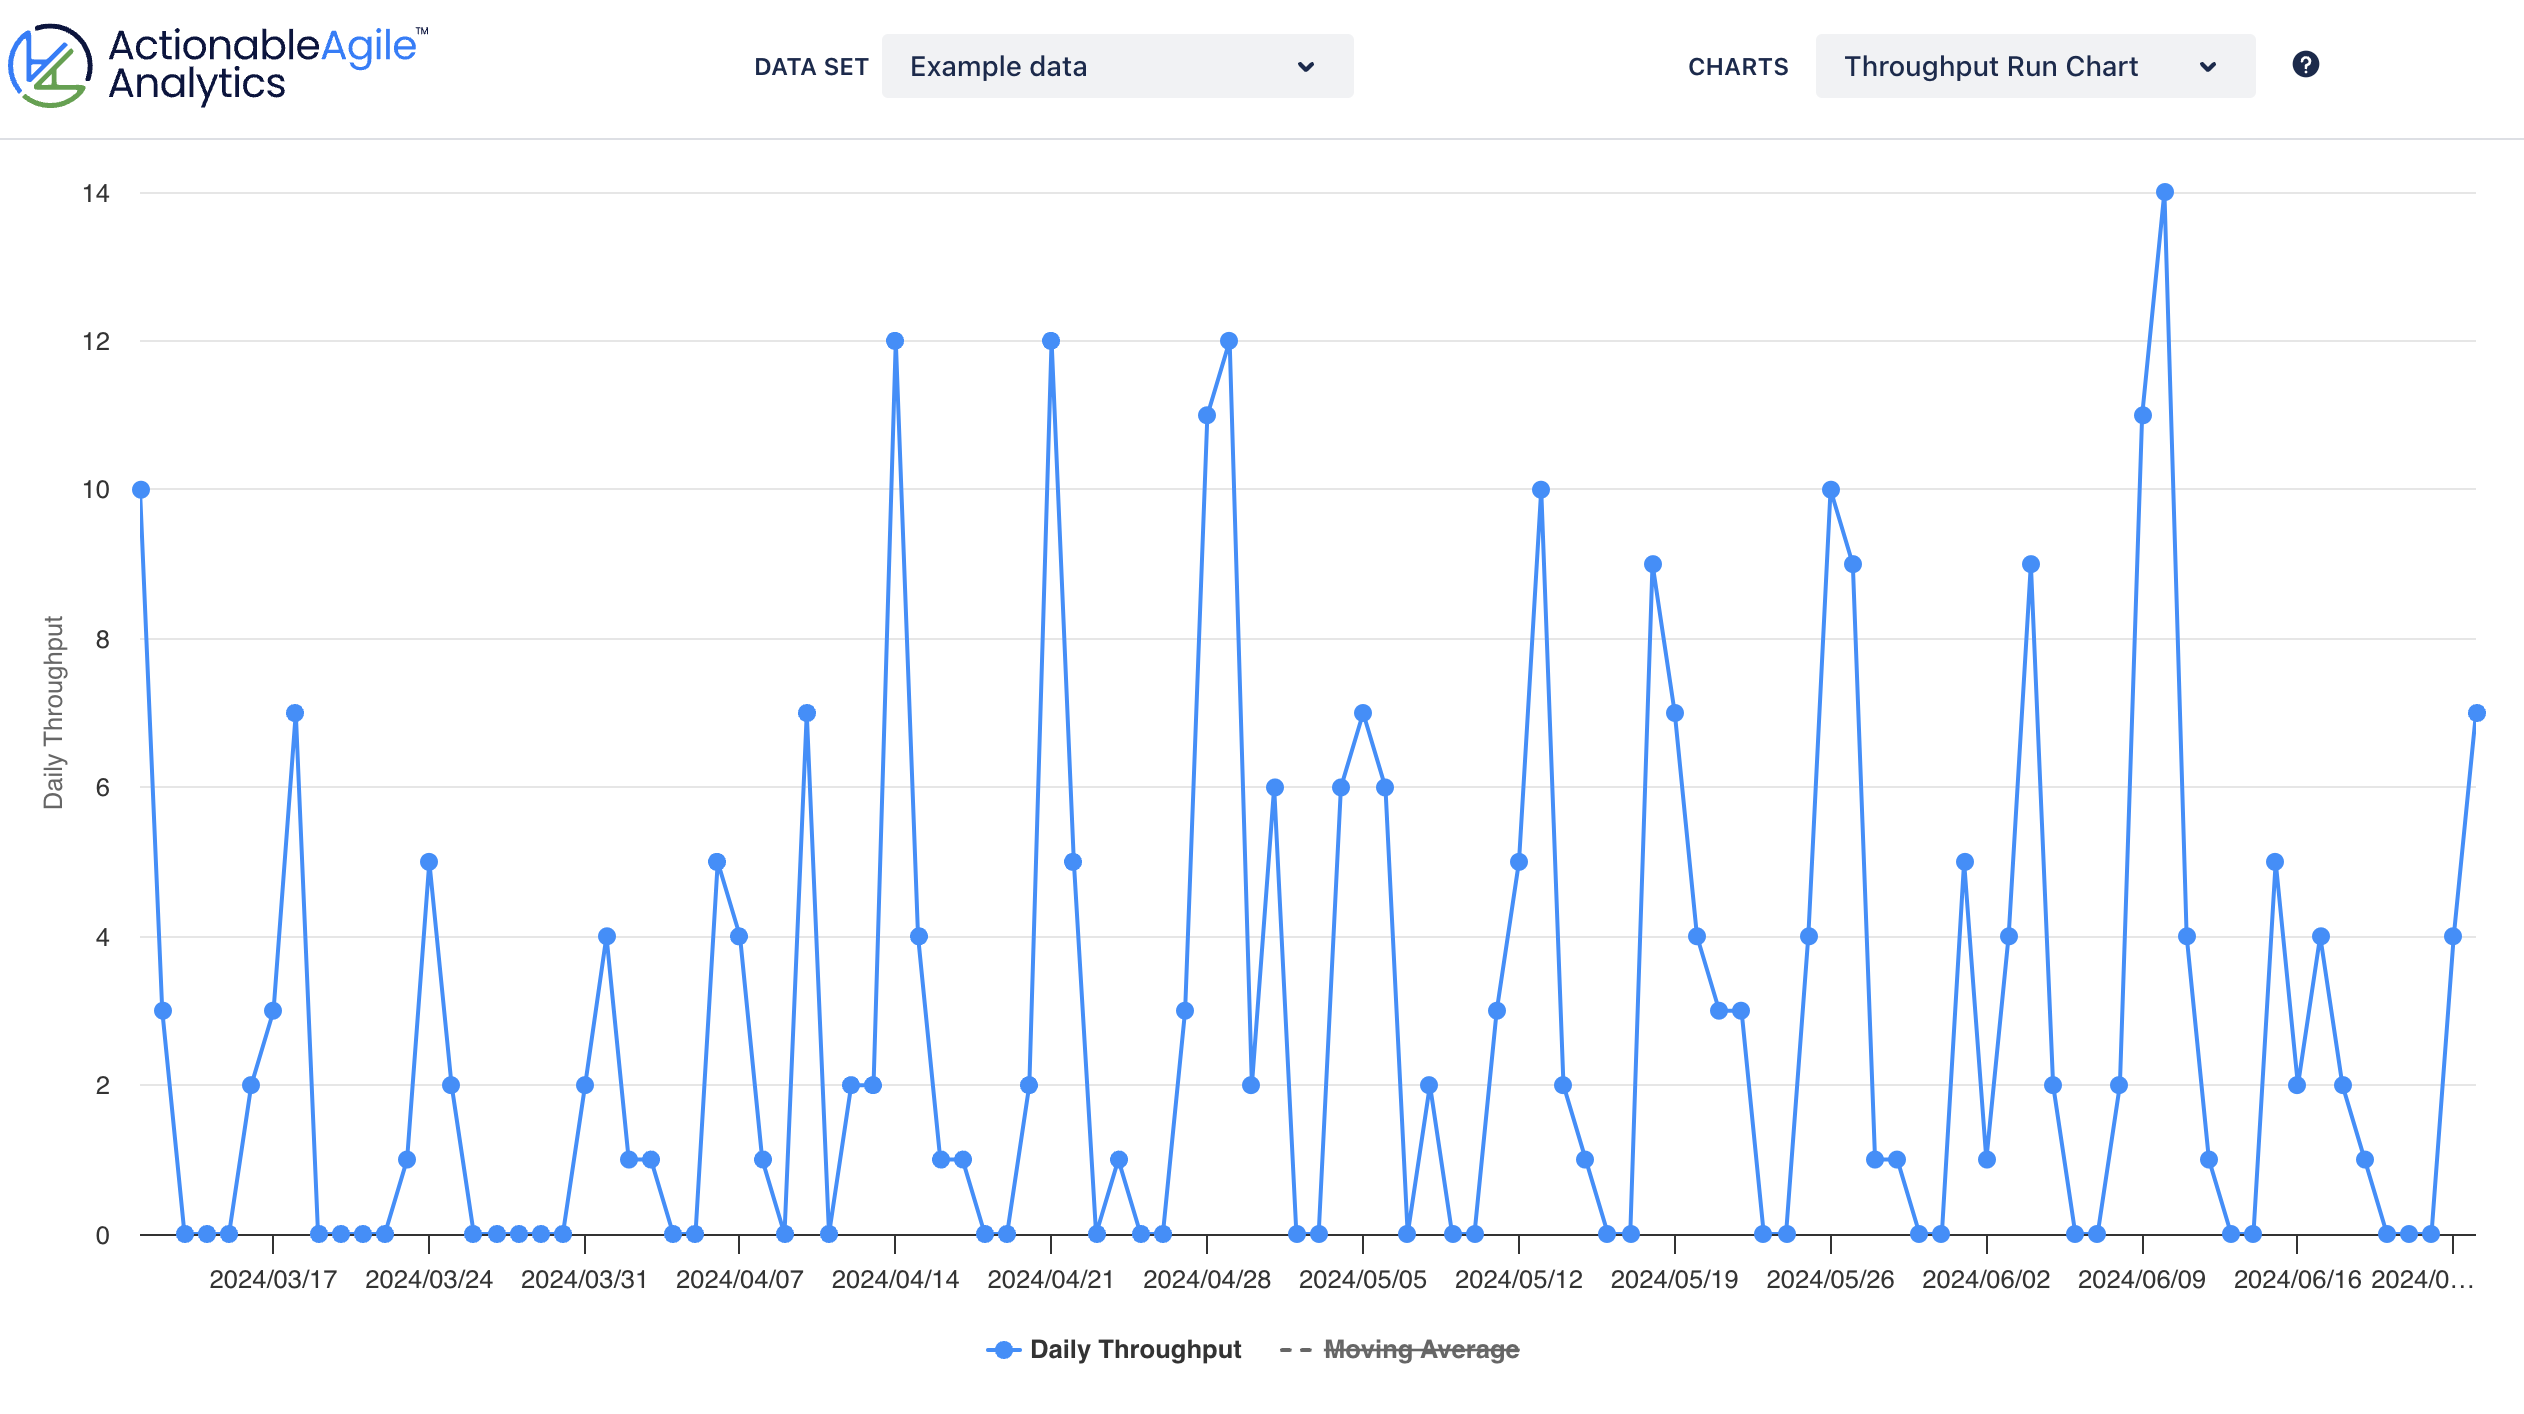
Task: Hide the Daily Throughput line via its legend
Action: 1136,1349
